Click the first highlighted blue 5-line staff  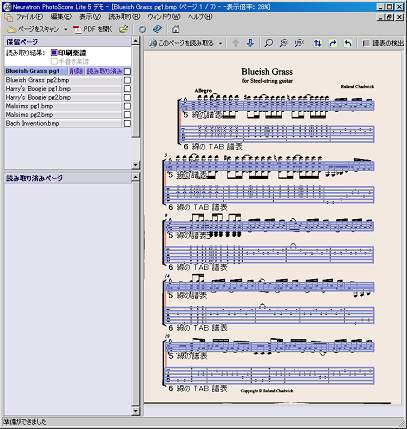[x=276, y=106]
